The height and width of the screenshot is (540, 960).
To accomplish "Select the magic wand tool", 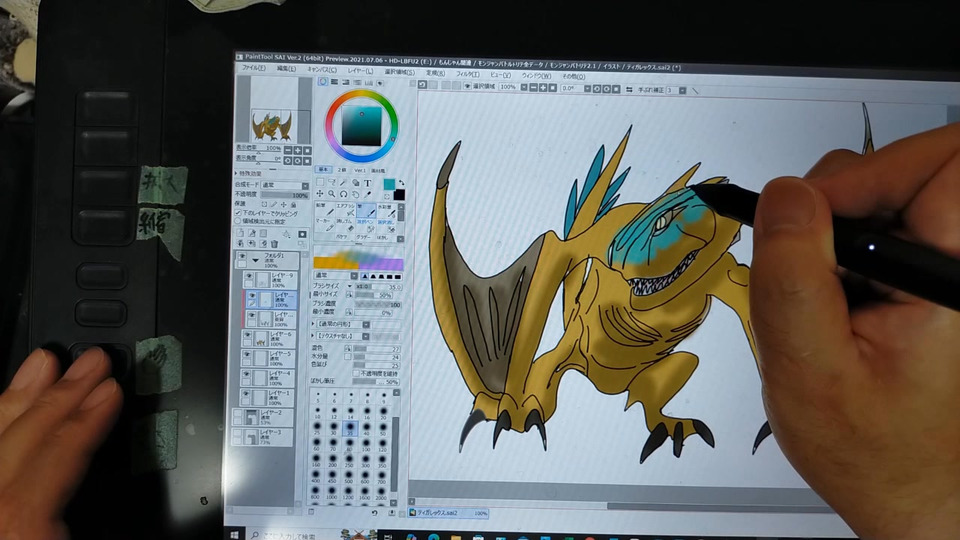I will point(343,182).
